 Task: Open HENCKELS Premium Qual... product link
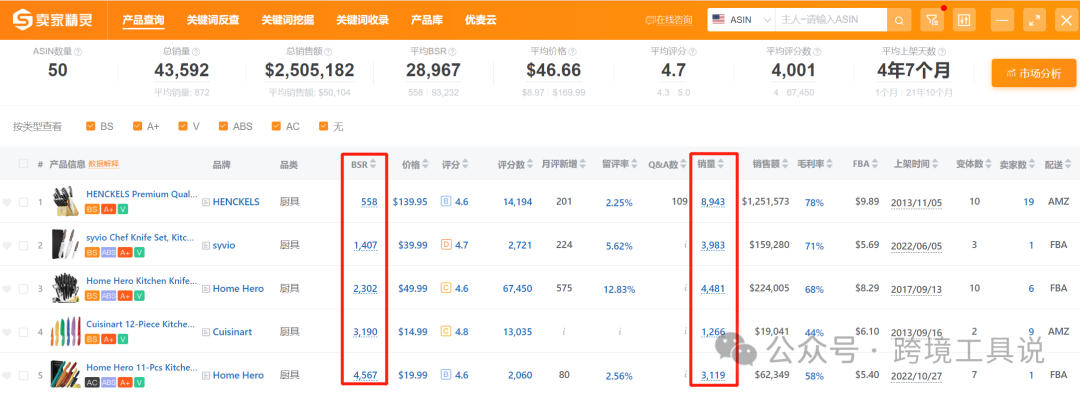click(x=141, y=194)
